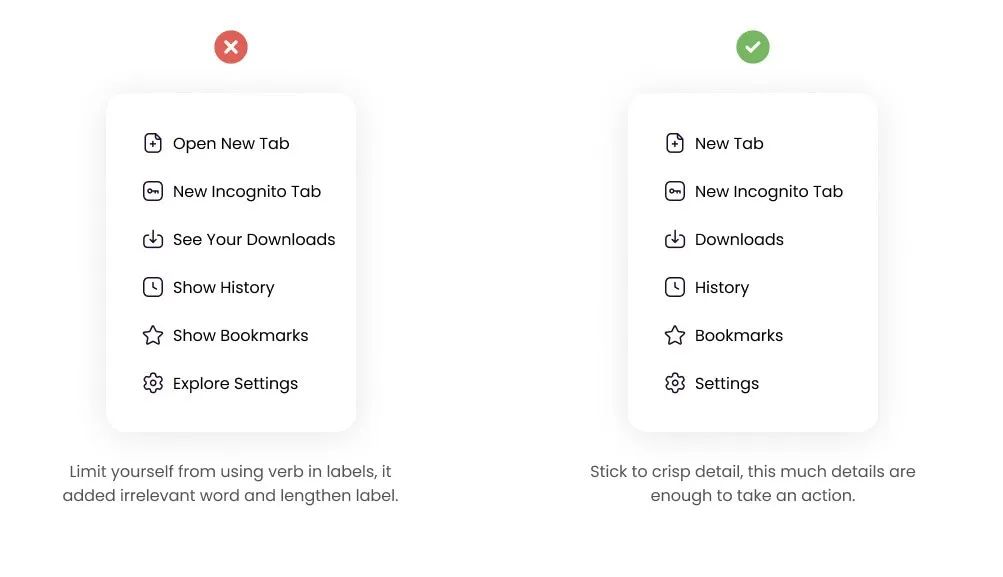Click the star icon beside Show Bookmarks
Viewport: 1003px width, 577px height.
click(153, 335)
